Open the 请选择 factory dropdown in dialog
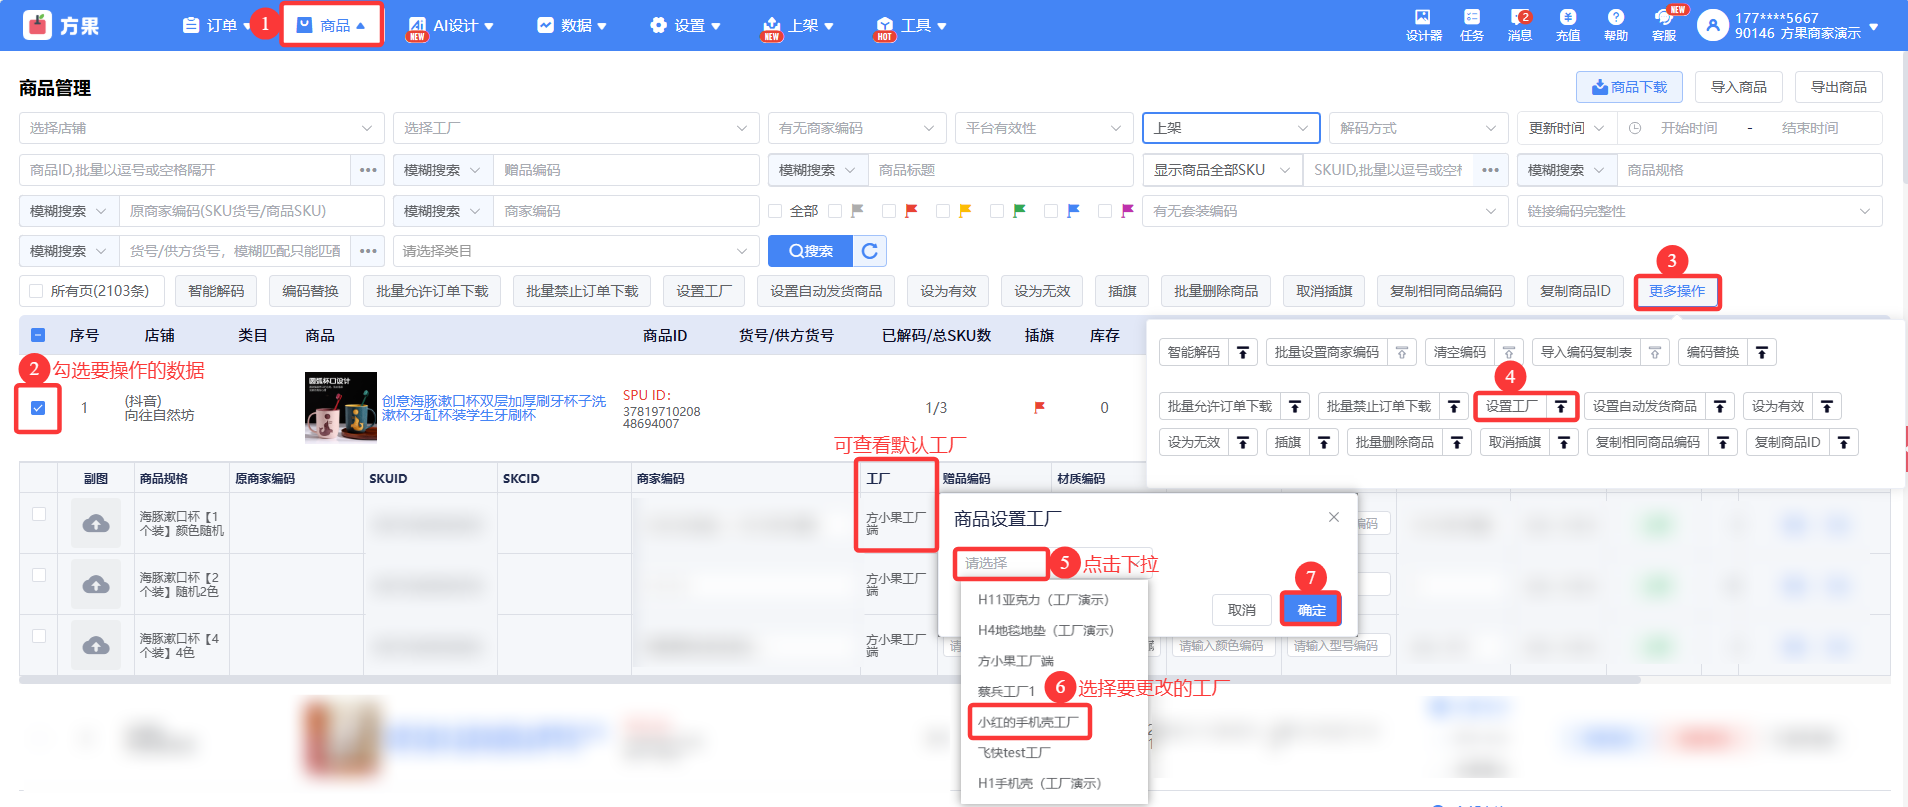This screenshot has height=807, width=1908. click(x=1001, y=564)
